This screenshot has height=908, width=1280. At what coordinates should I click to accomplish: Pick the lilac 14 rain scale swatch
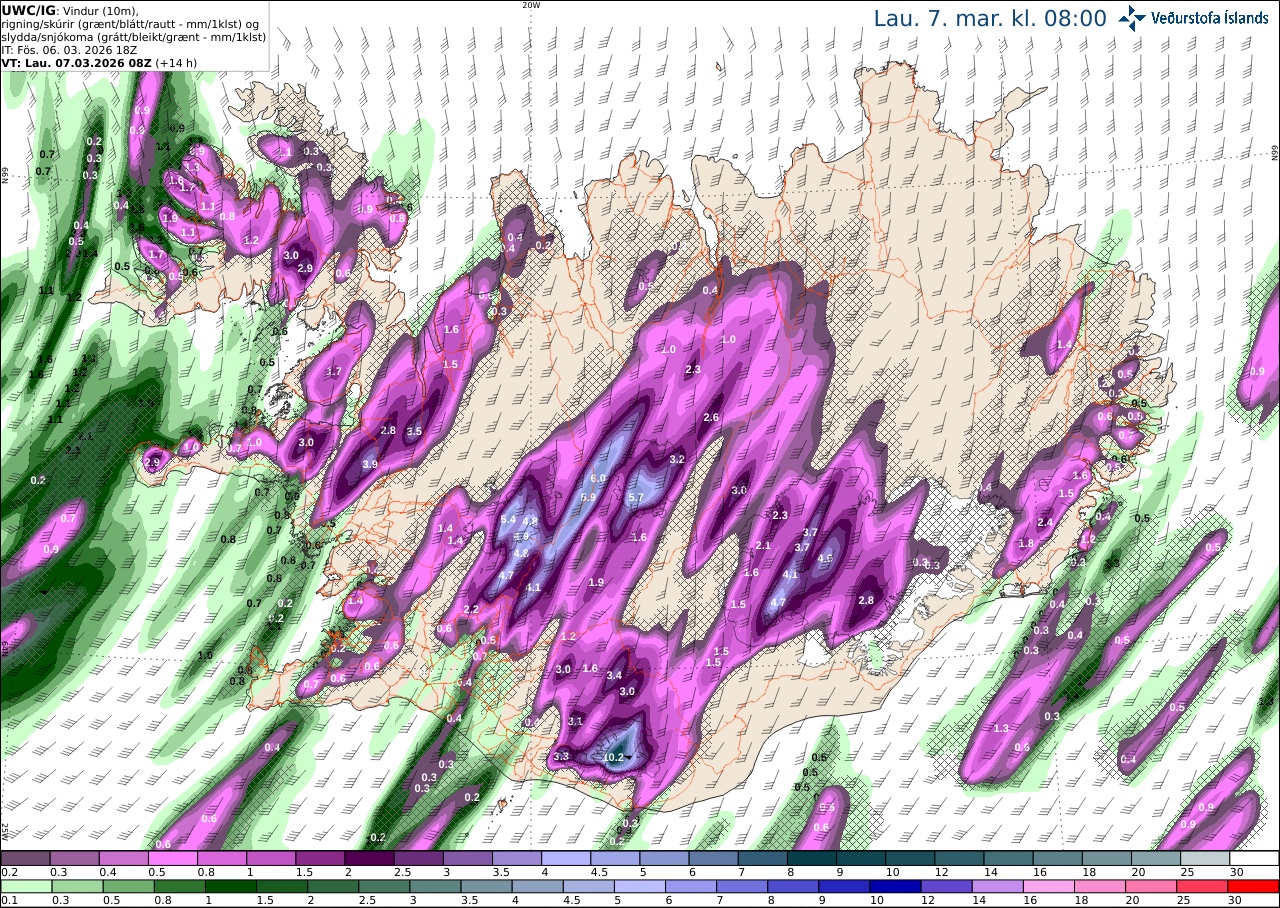coord(997,885)
